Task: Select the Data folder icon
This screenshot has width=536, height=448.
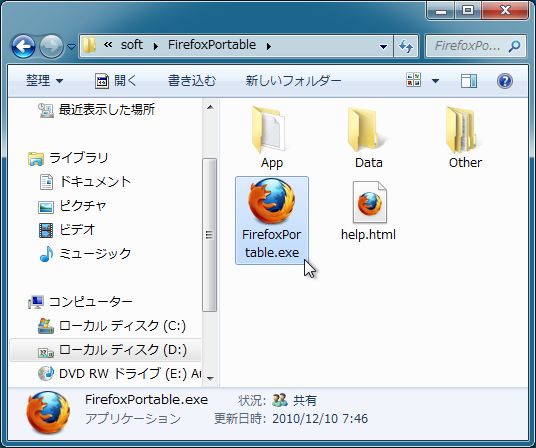Action: point(366,129)
